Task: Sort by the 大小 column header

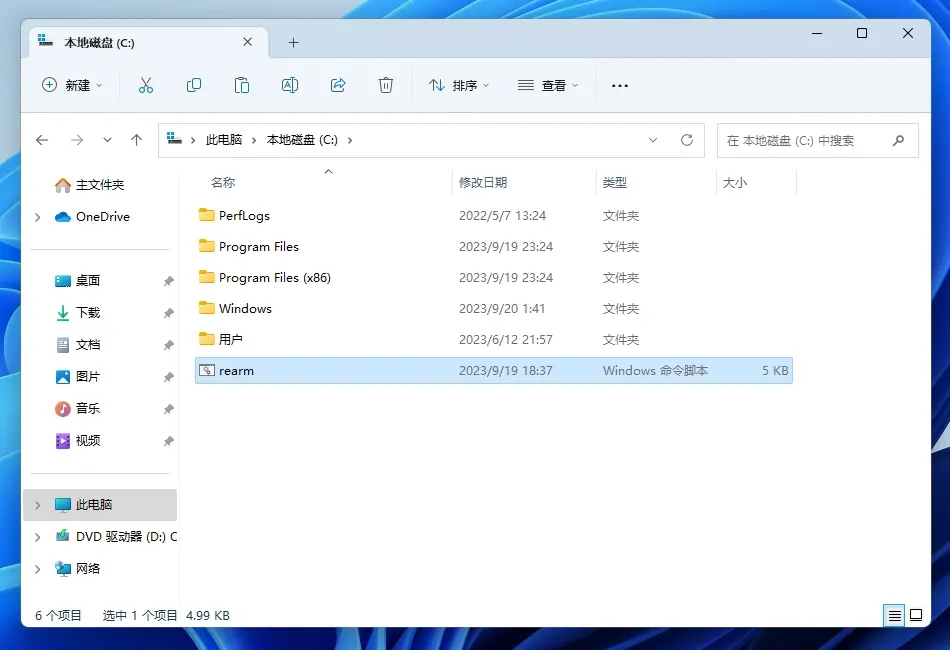Action: [734, 183]
